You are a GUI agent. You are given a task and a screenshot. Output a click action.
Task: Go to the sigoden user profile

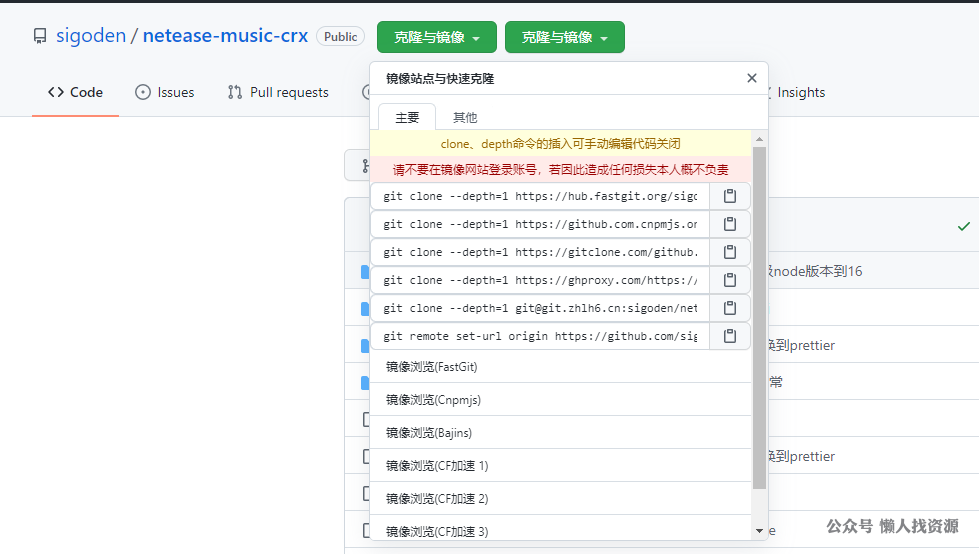coord(91,36)
